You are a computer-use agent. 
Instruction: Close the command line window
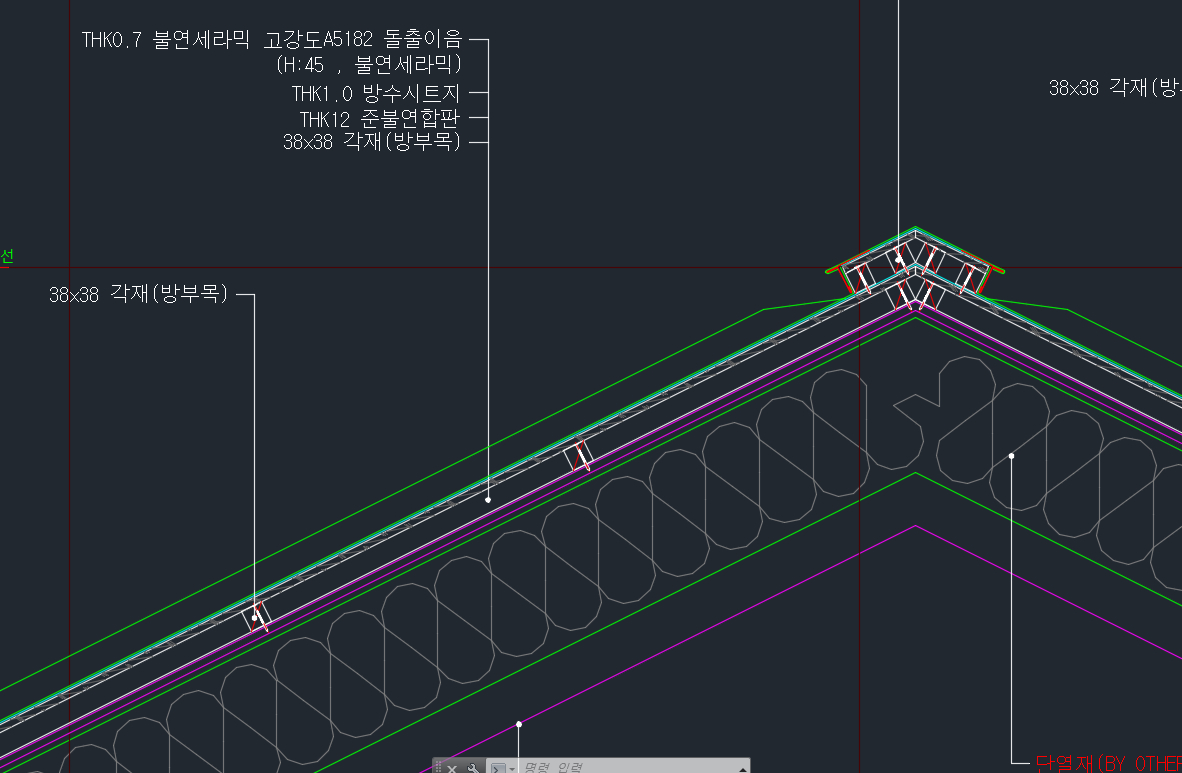(452, 767)
